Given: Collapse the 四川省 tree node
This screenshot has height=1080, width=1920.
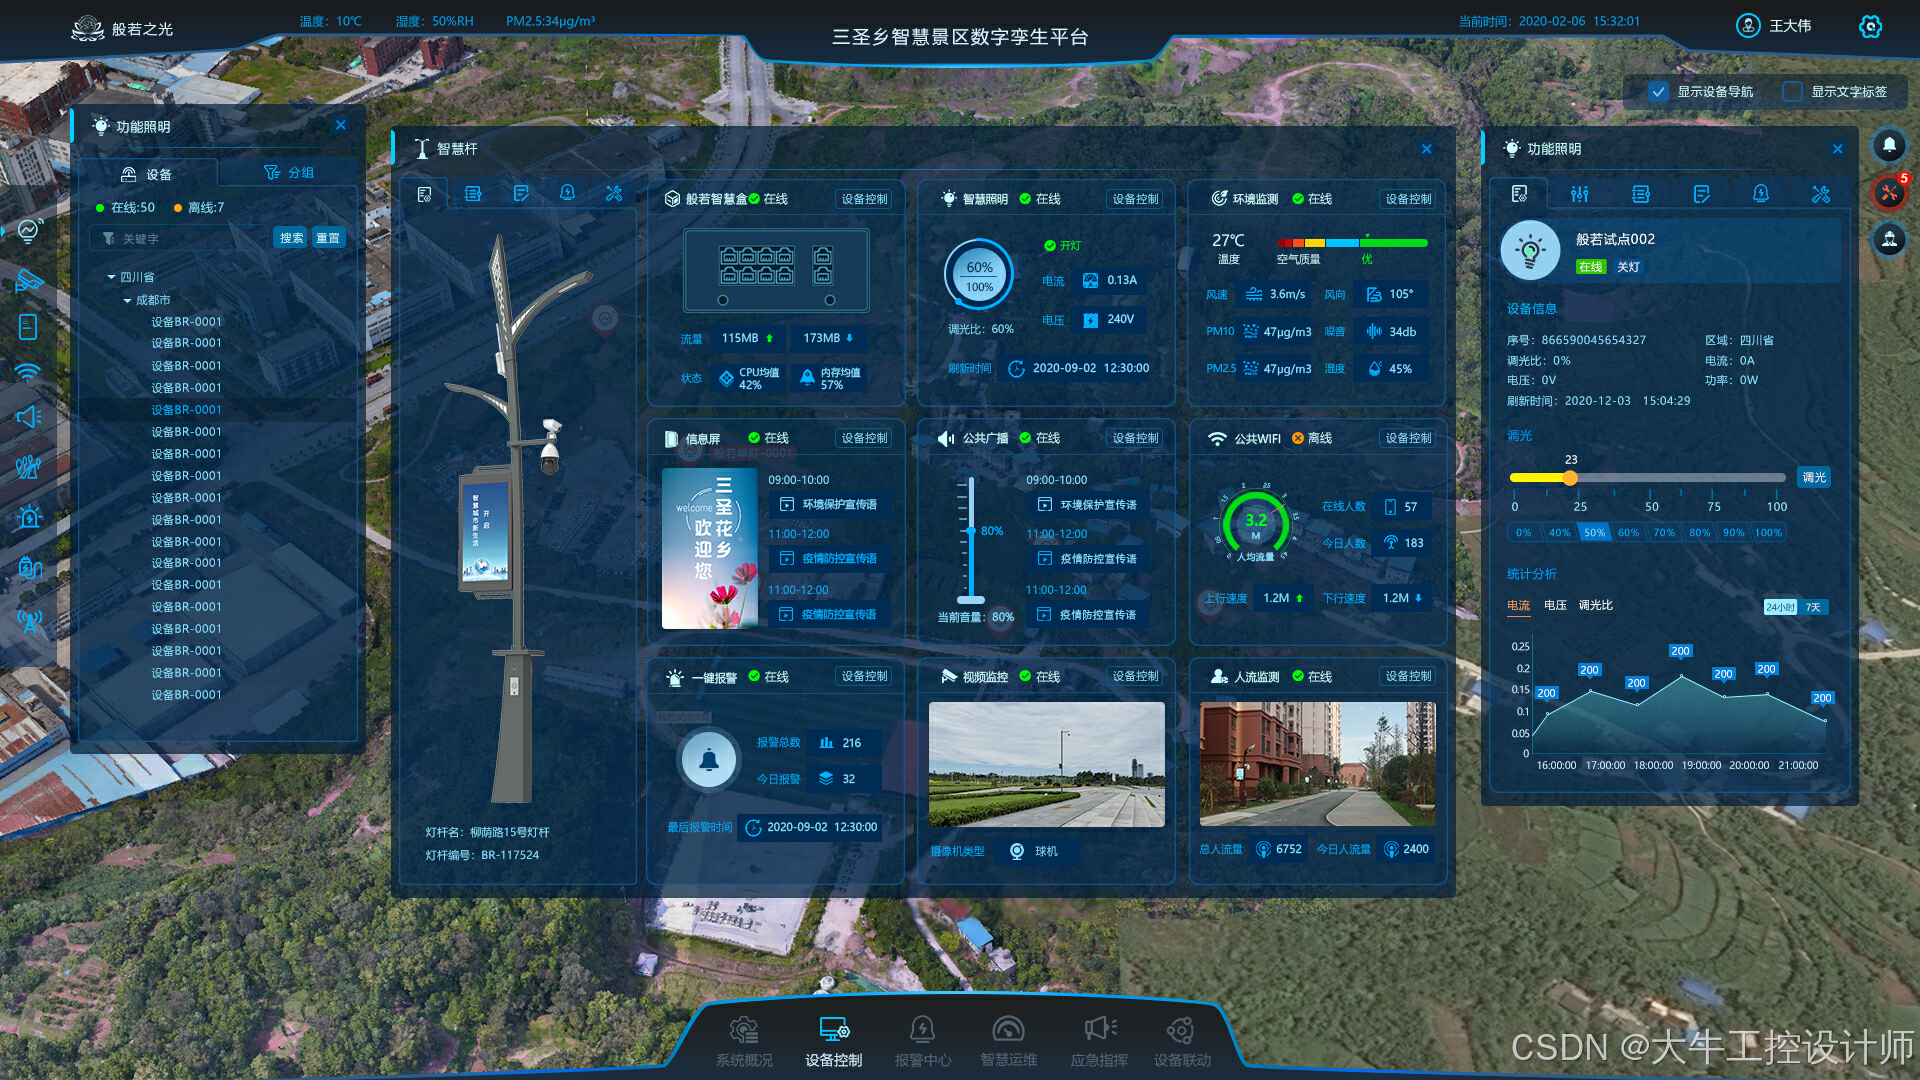Looking at the screenshot, I should [x=111, y=277].
